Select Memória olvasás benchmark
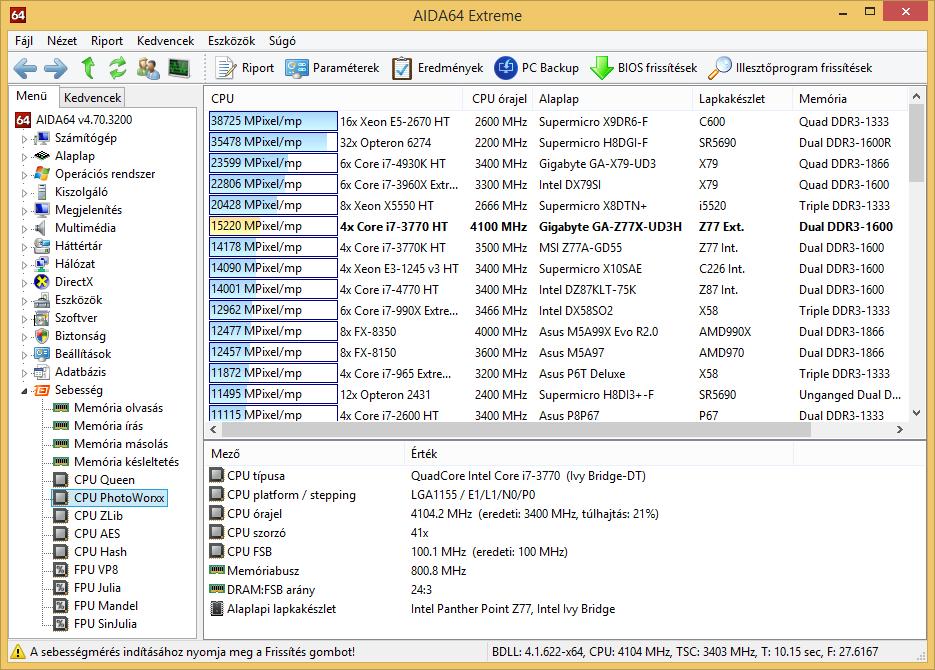 click(118, 408)
